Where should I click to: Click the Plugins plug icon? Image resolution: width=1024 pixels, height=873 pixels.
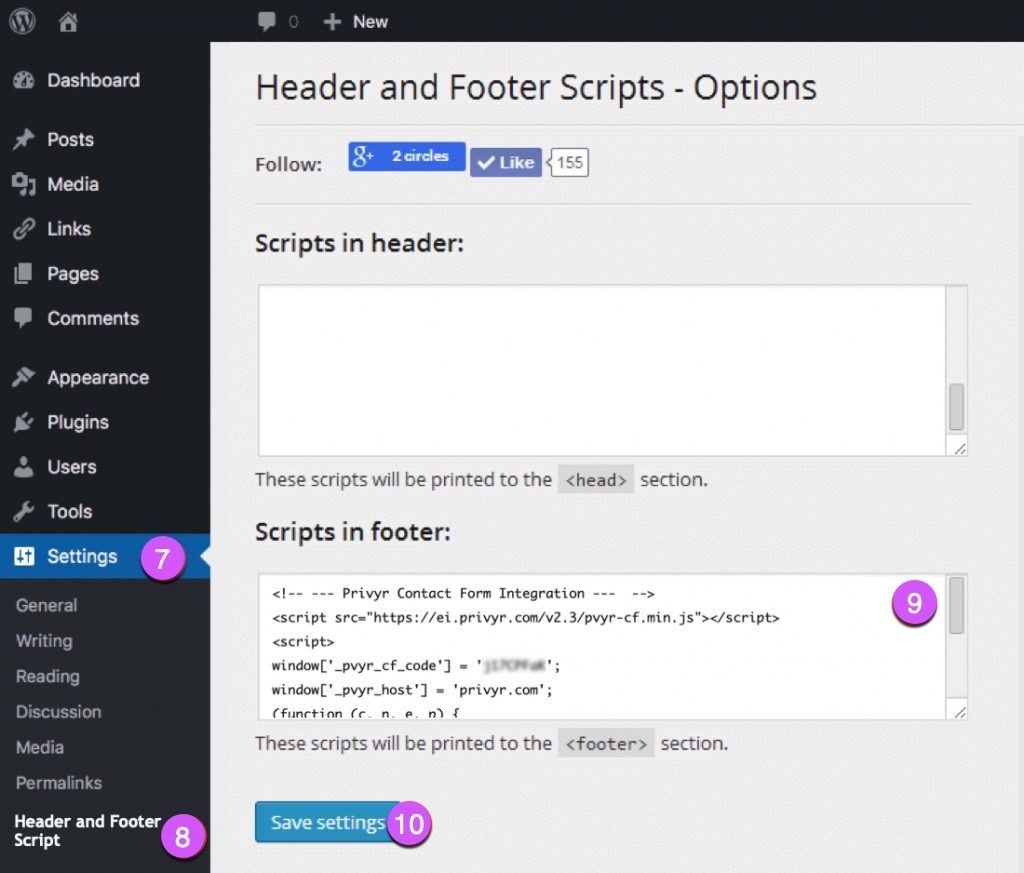24,422
